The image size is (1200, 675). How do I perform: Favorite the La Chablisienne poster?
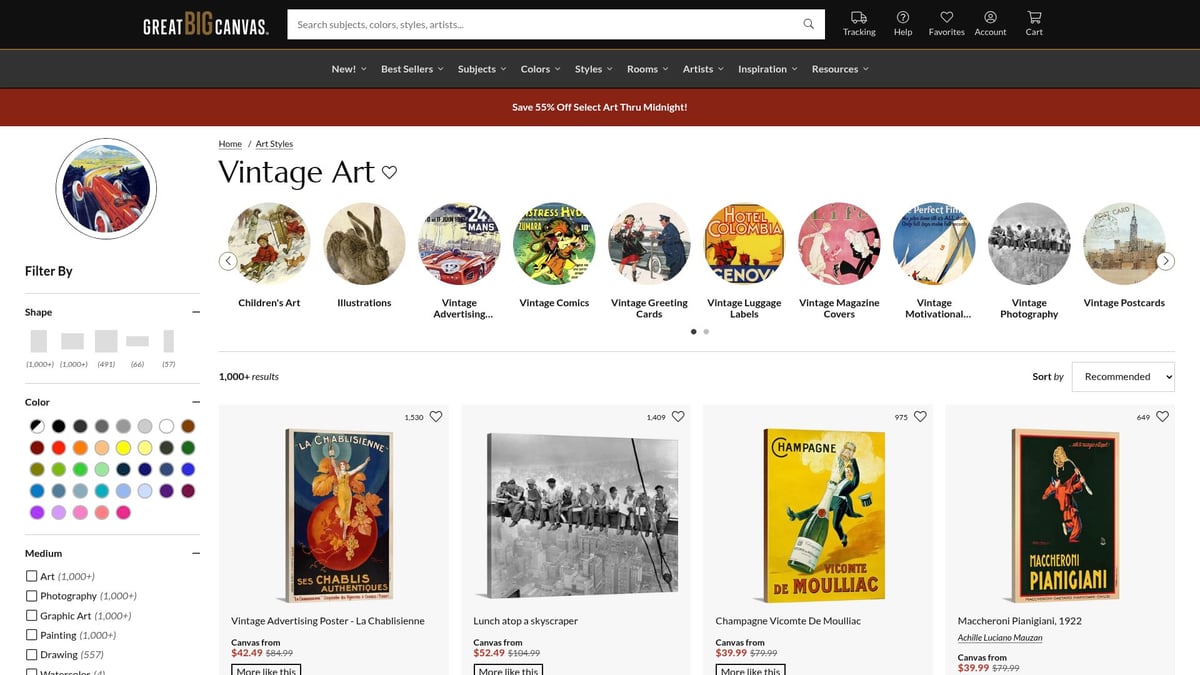pyautogui.click(x=436, y=417)
